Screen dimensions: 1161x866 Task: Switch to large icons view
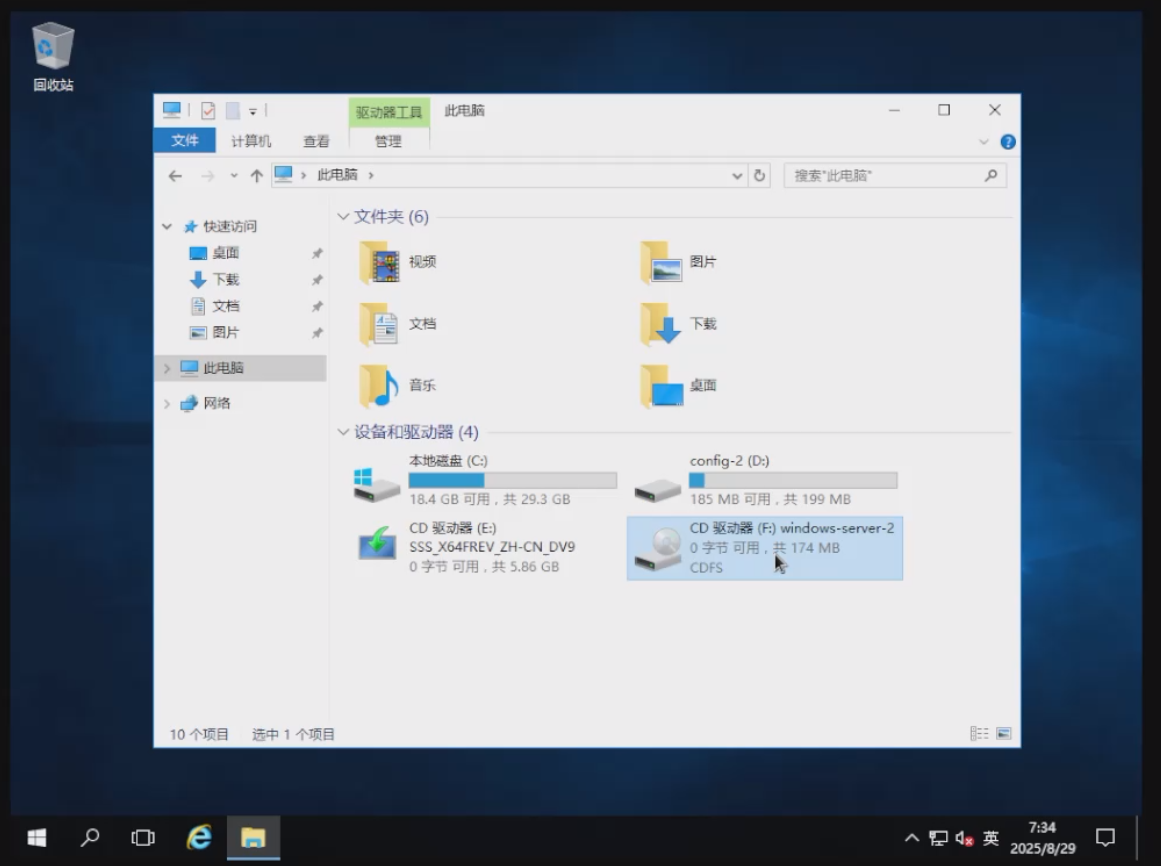[x=1004, y=734]
